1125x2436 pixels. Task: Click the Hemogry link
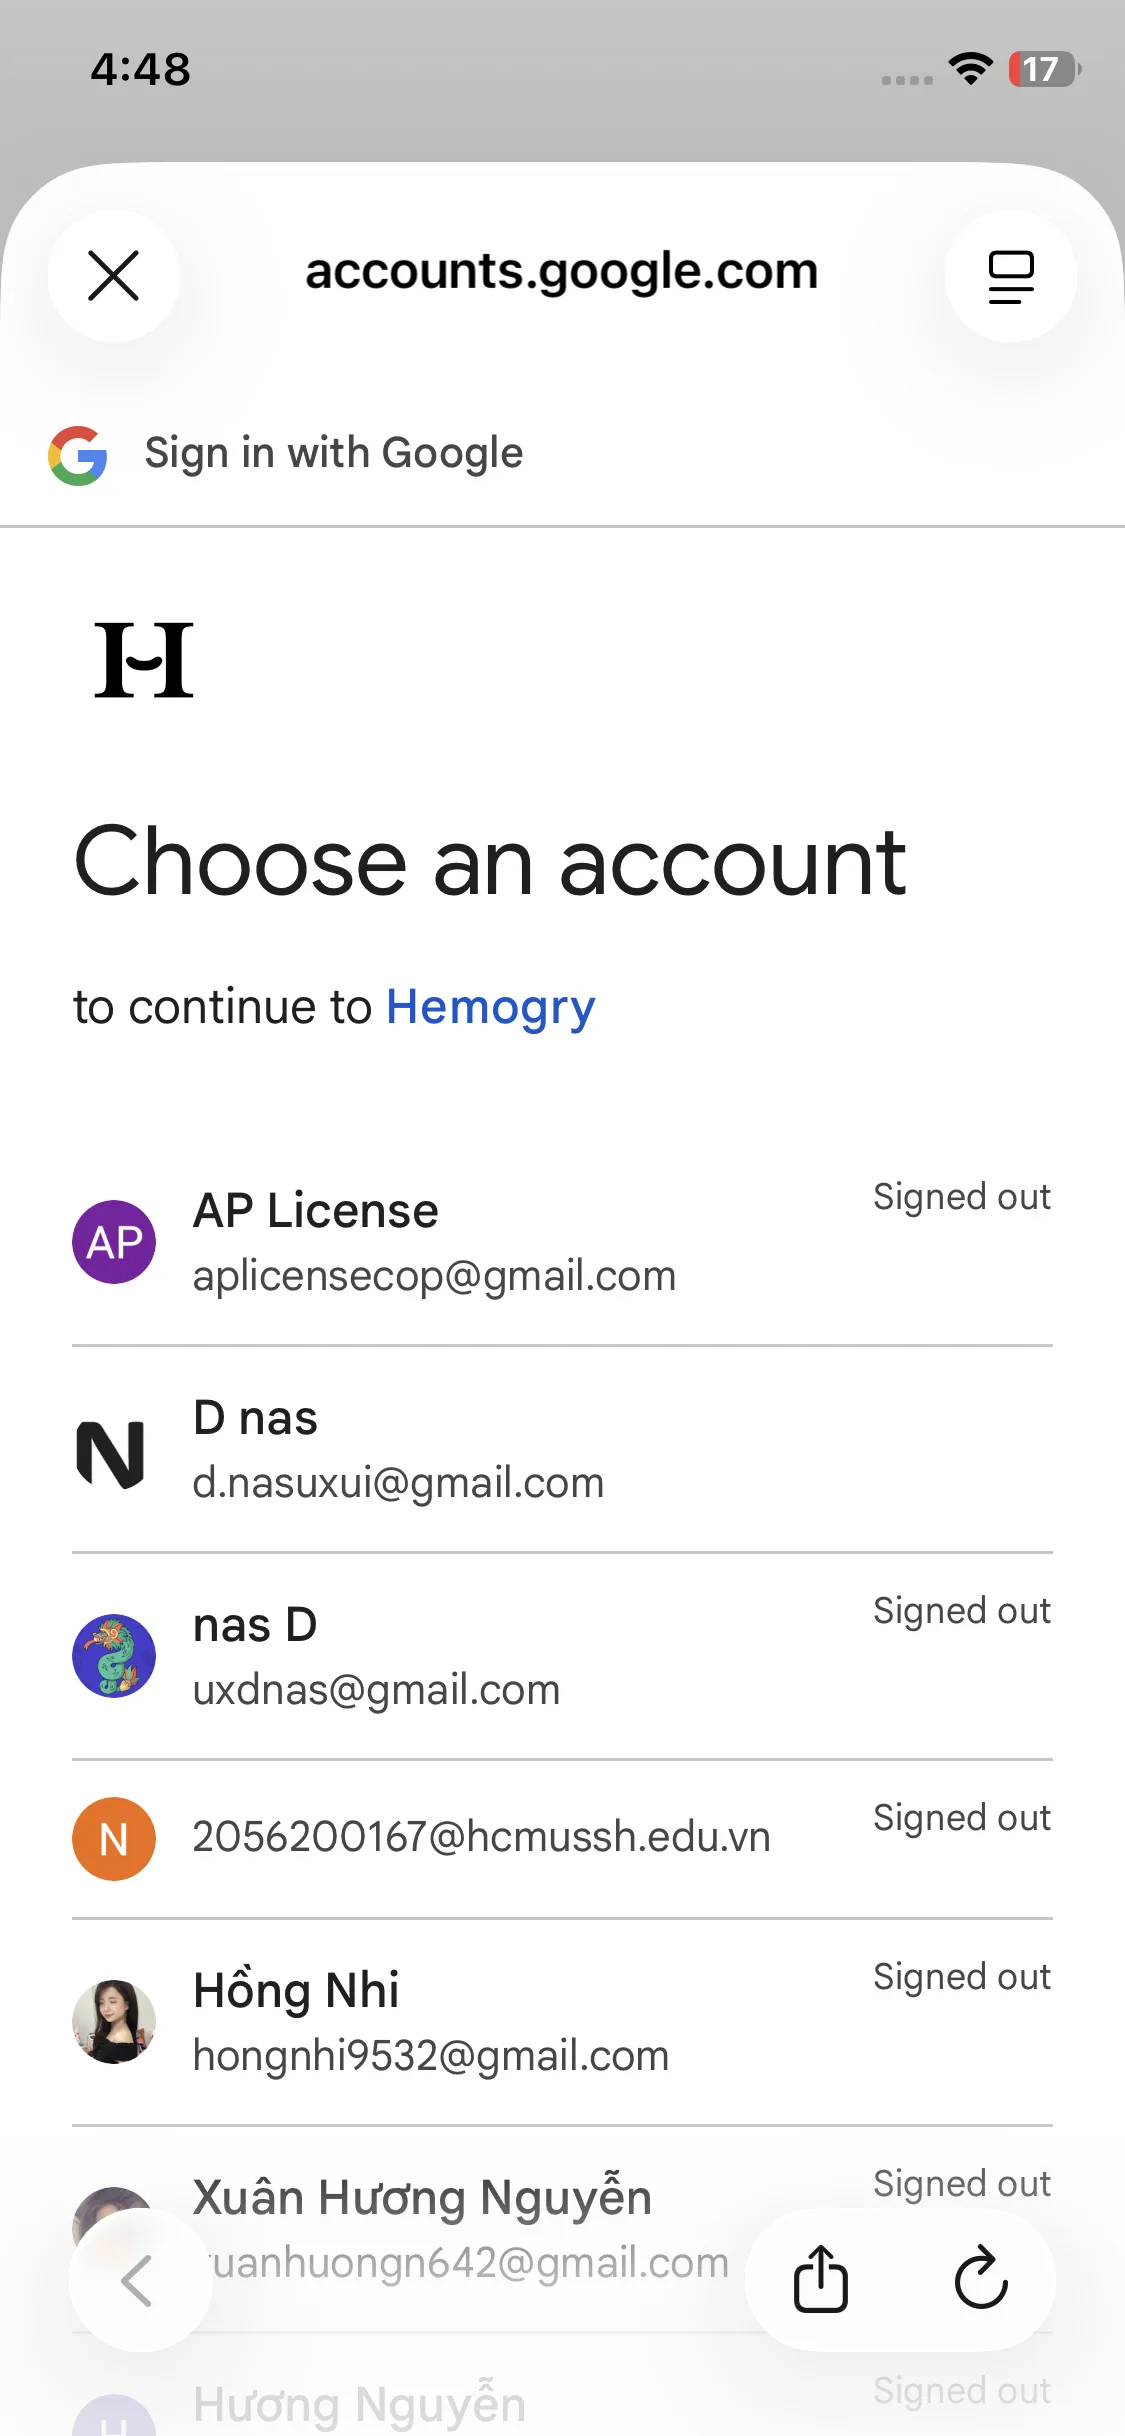[x=490, y=1007]
